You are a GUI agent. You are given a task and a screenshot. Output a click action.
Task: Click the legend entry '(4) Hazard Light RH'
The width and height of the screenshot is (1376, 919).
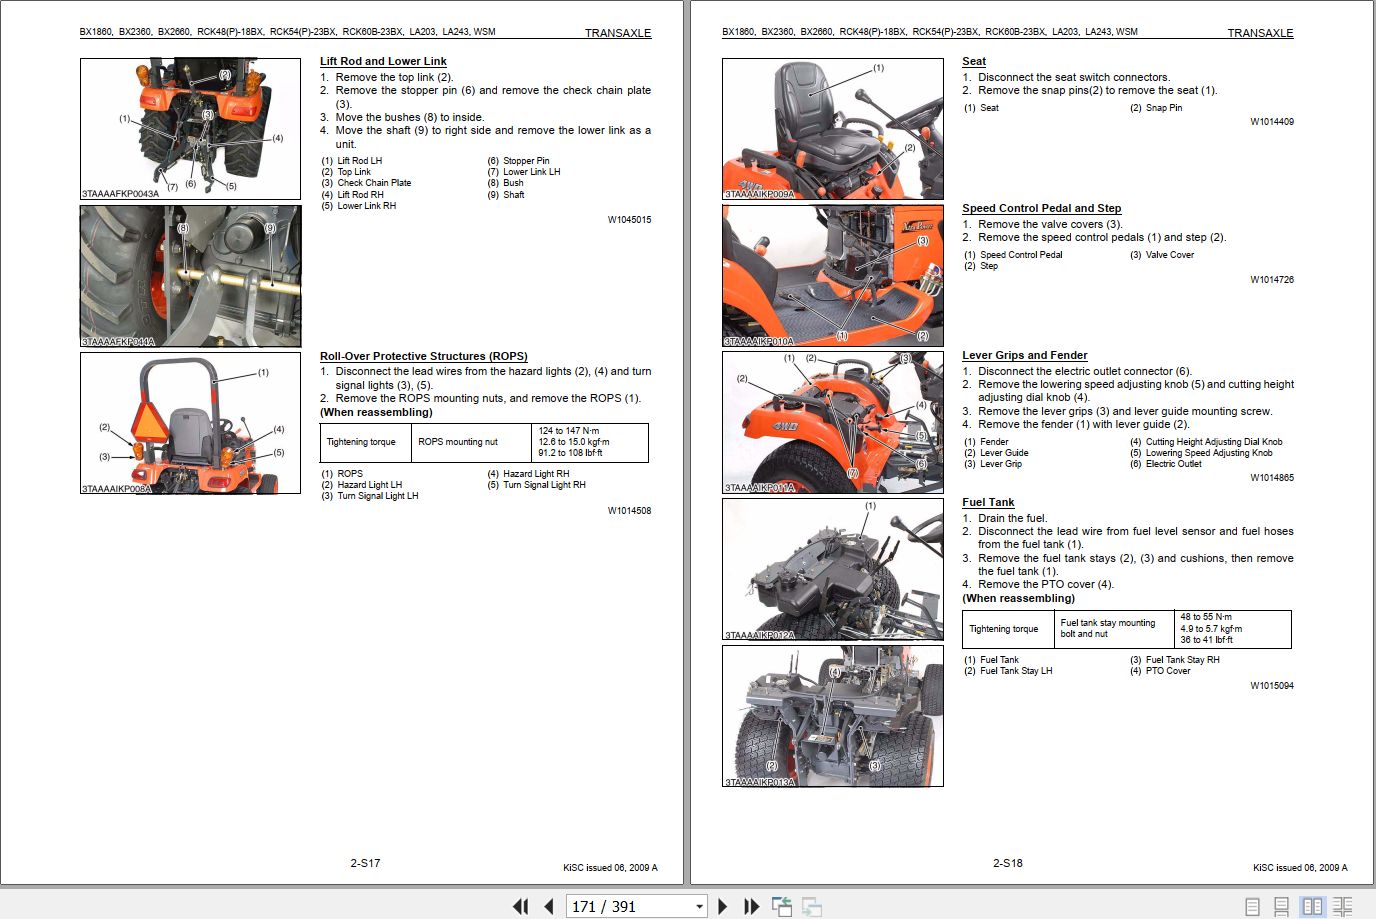coord(528,474)
